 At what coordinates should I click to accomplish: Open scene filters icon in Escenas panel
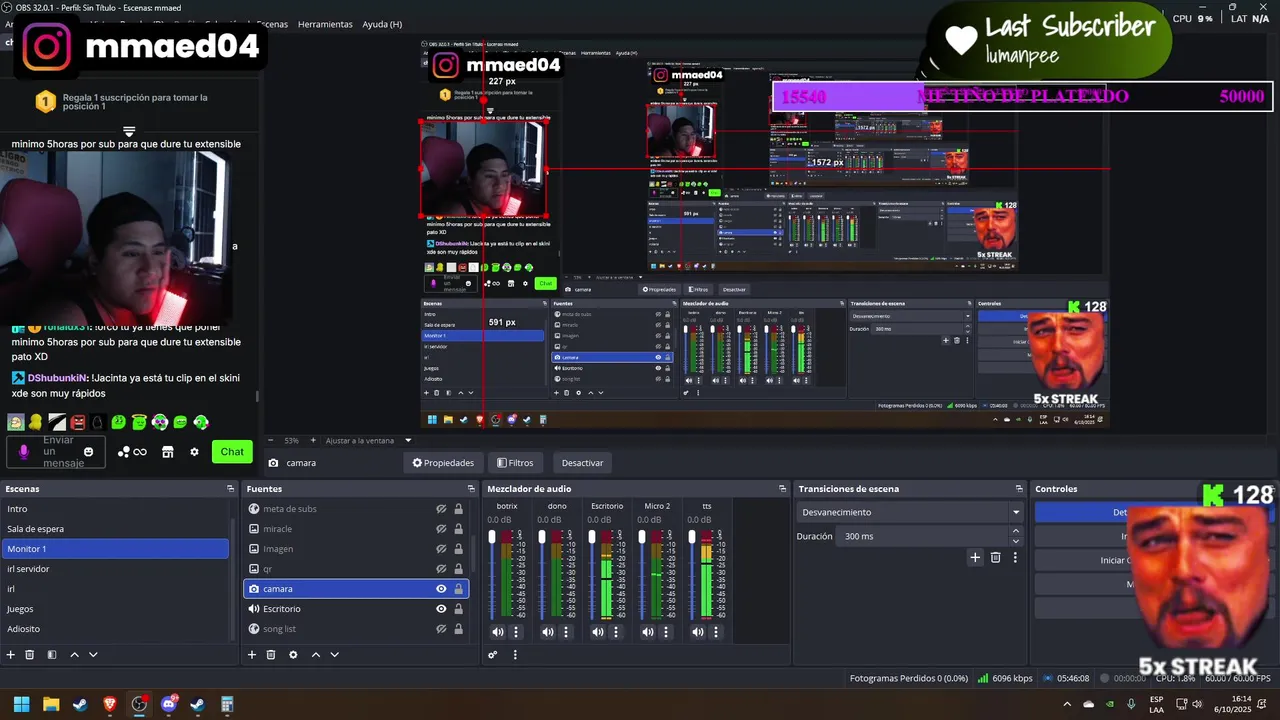pyautogui.click(x=52, y=655)
